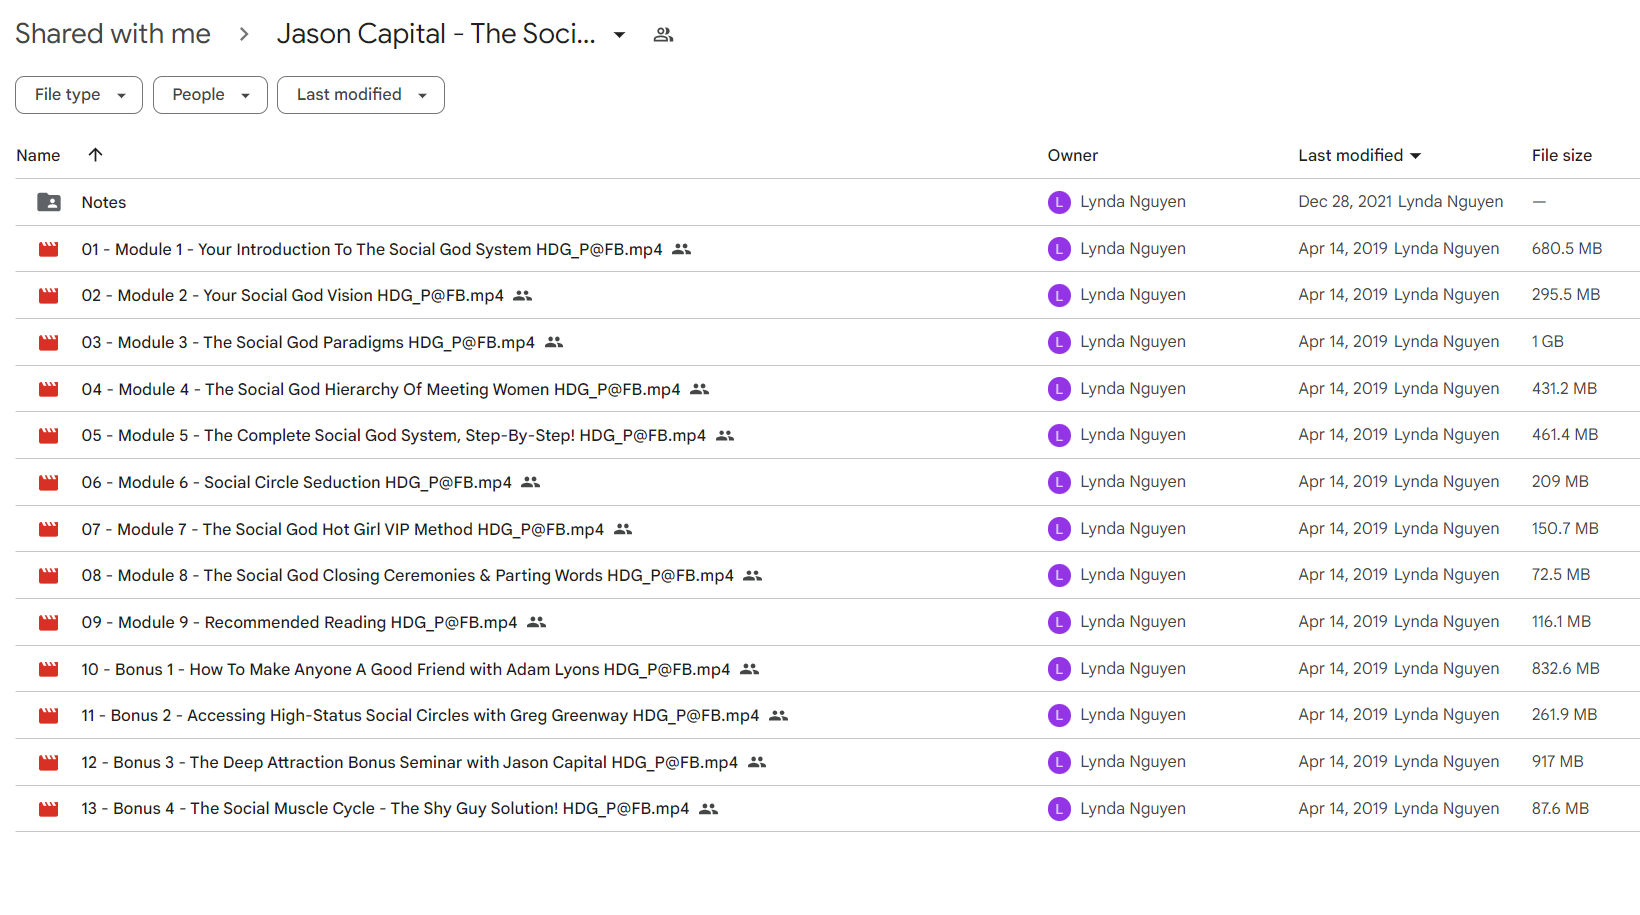Click shared icon next to 03 - Module 3 file
1640x915 pixels.
[x=554, y=342]
